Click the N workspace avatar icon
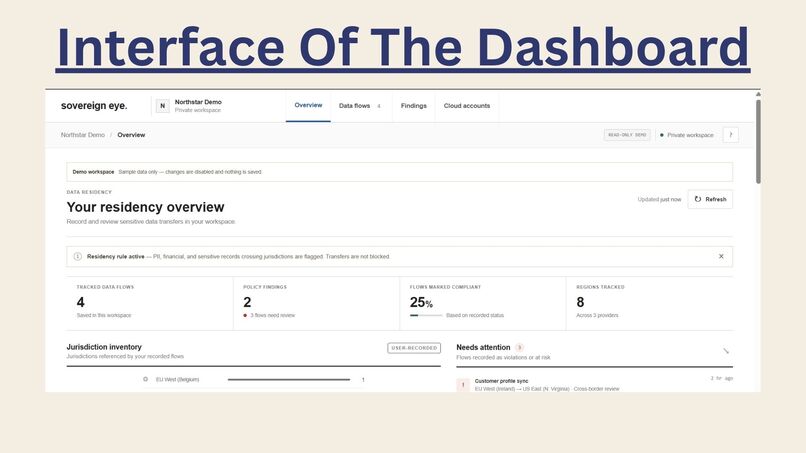The height and width of the screenshot is (453, 806). tap(162, 106)
